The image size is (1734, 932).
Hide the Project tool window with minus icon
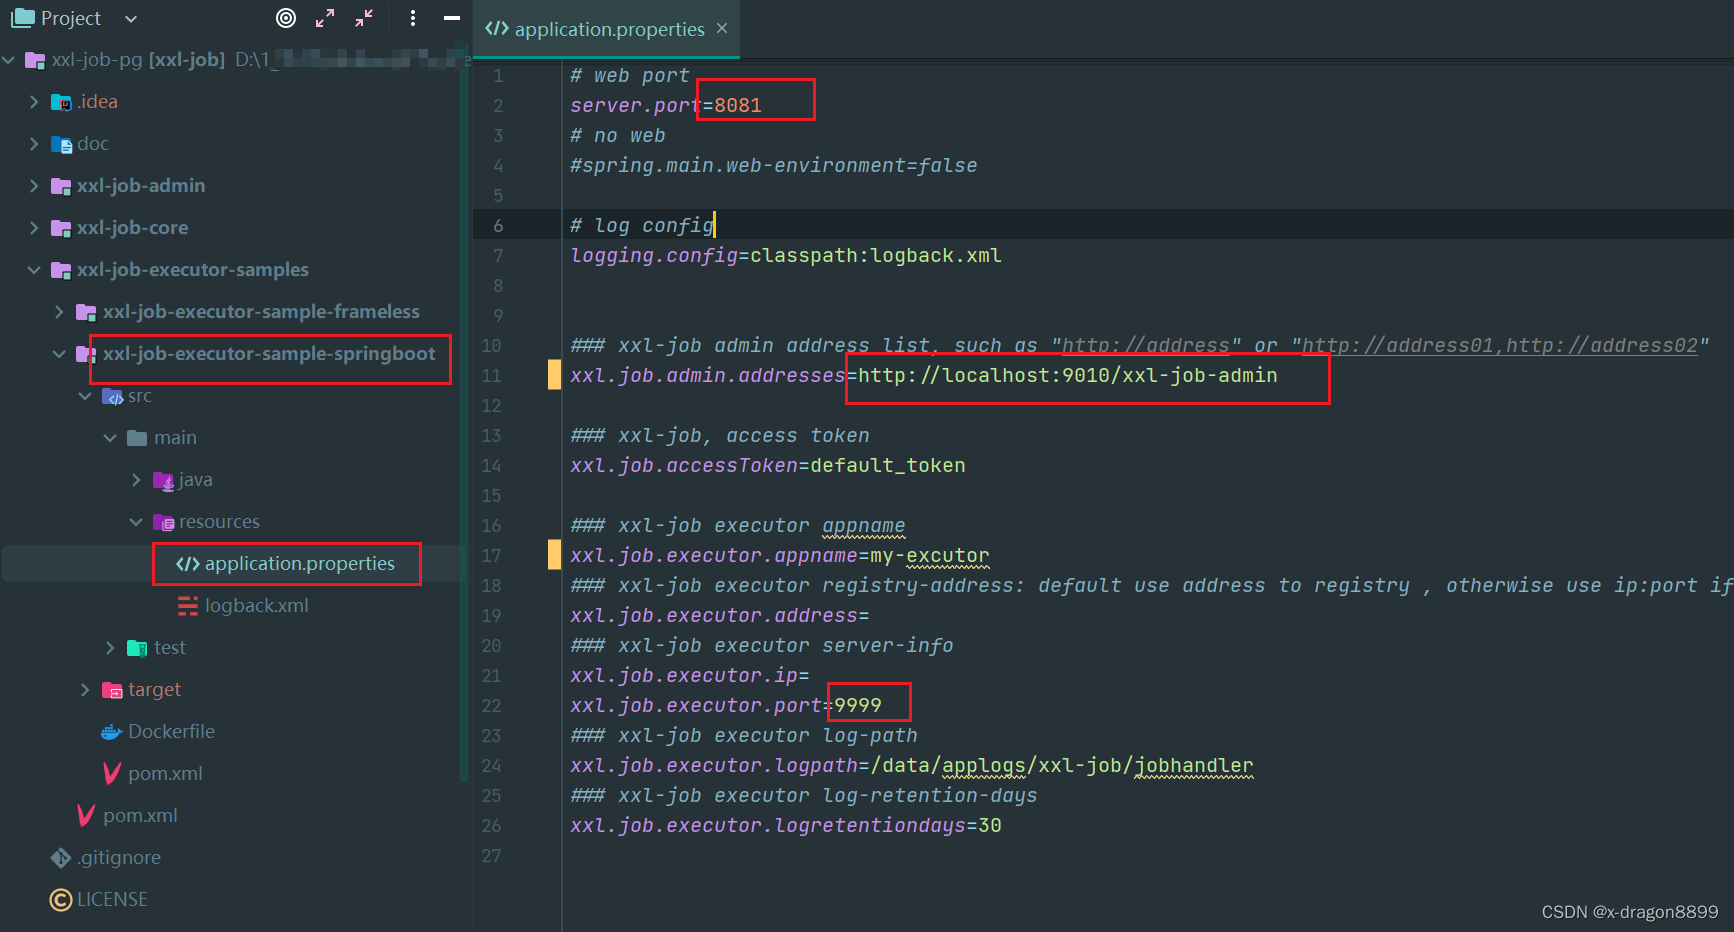coord(452,18)
